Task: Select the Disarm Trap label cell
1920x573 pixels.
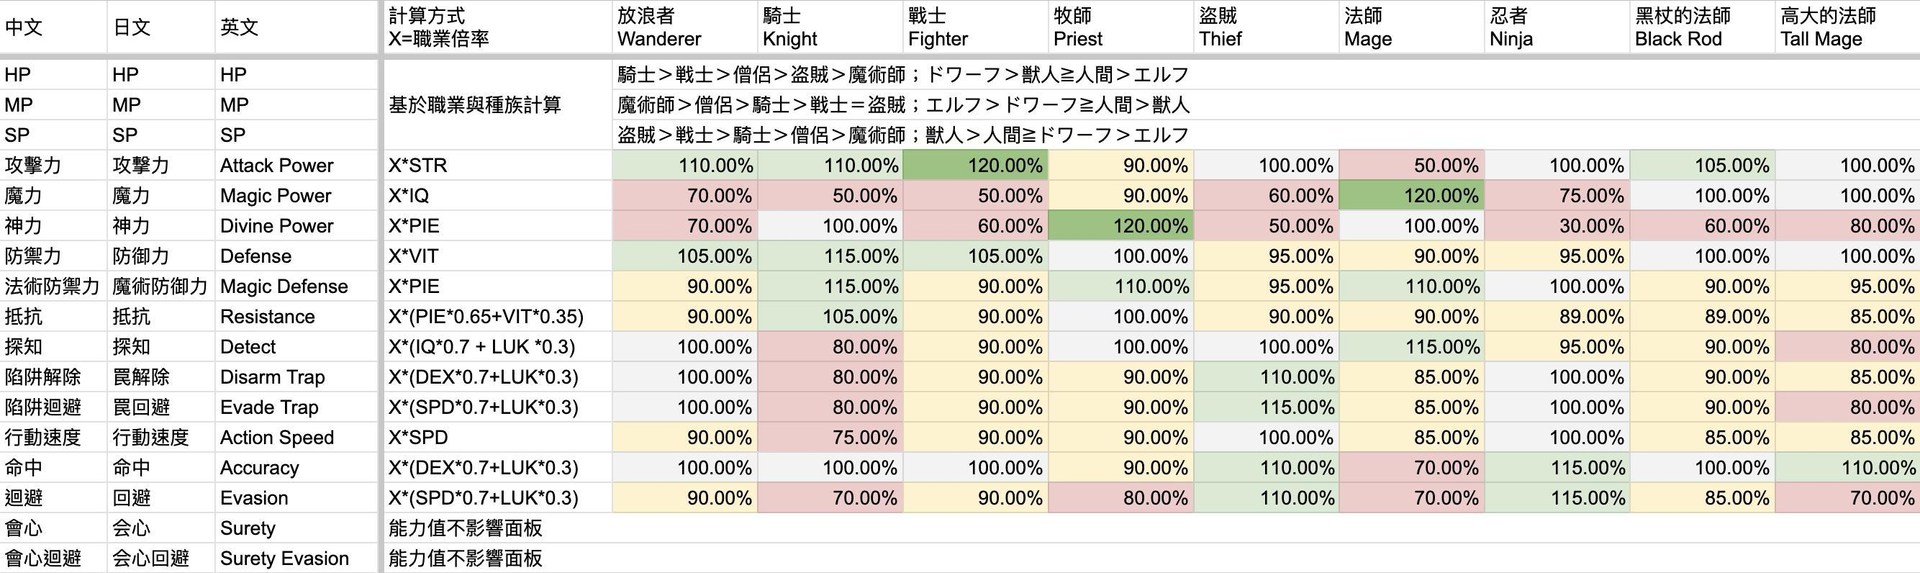Action: pos(298,377)
